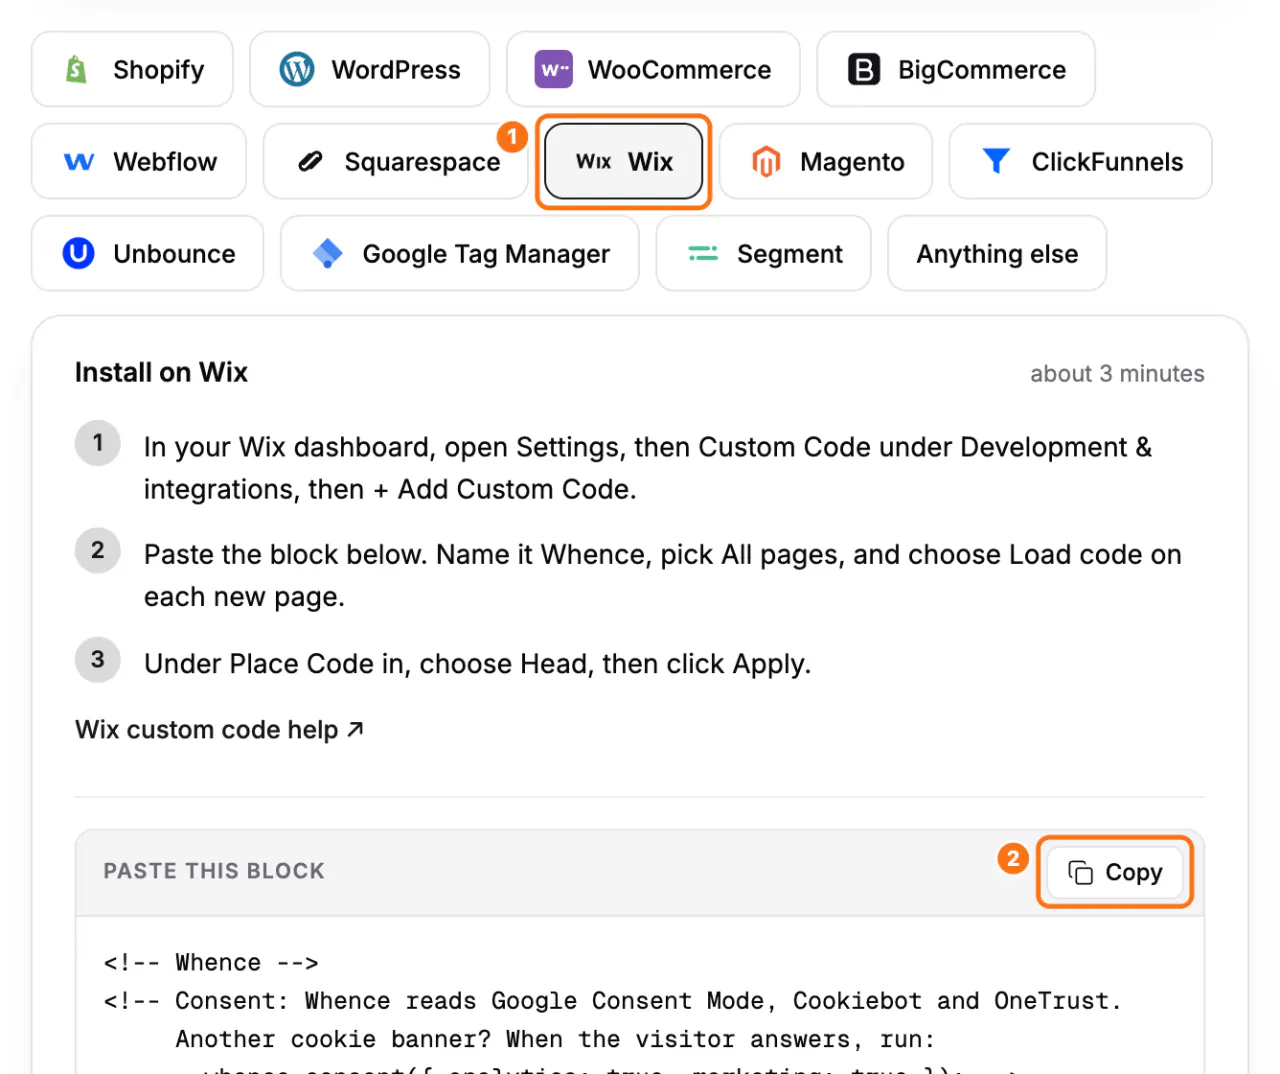Viewport: 1280px width, 1074px height.
Task: Switch to the WooCommerce platform
Action: (653, 69)
